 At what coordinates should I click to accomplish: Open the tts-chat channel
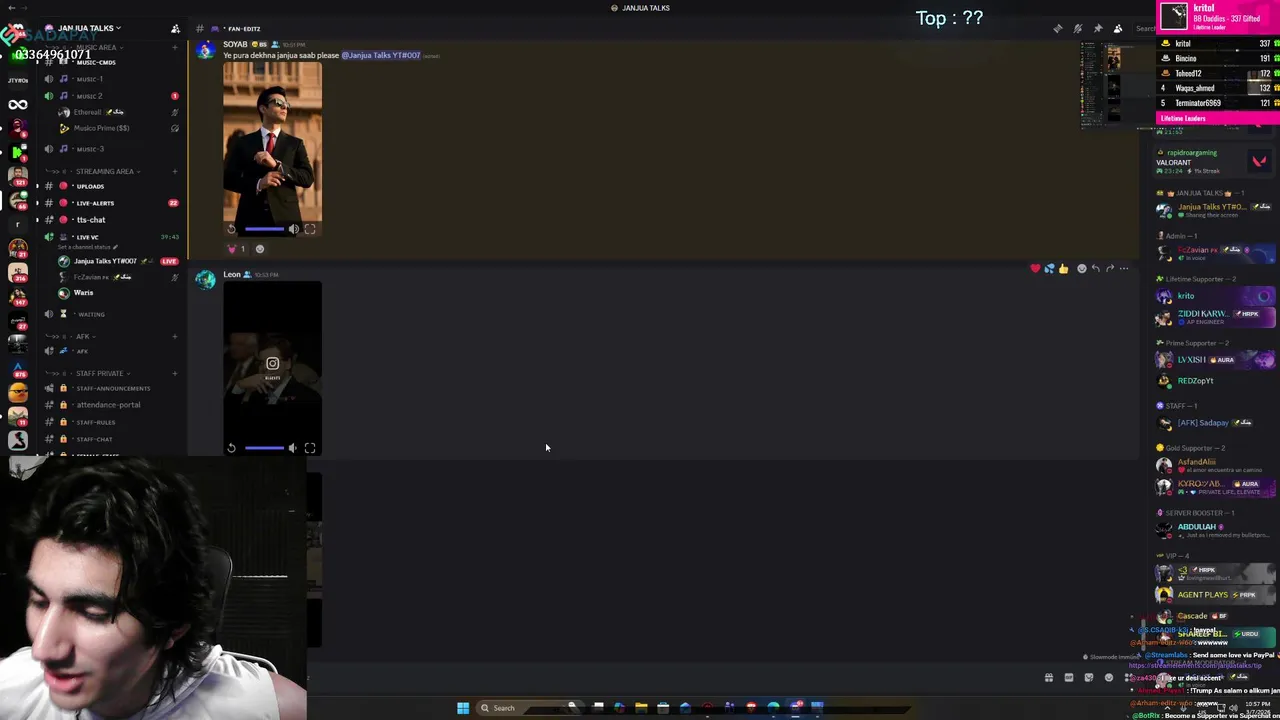110,220
